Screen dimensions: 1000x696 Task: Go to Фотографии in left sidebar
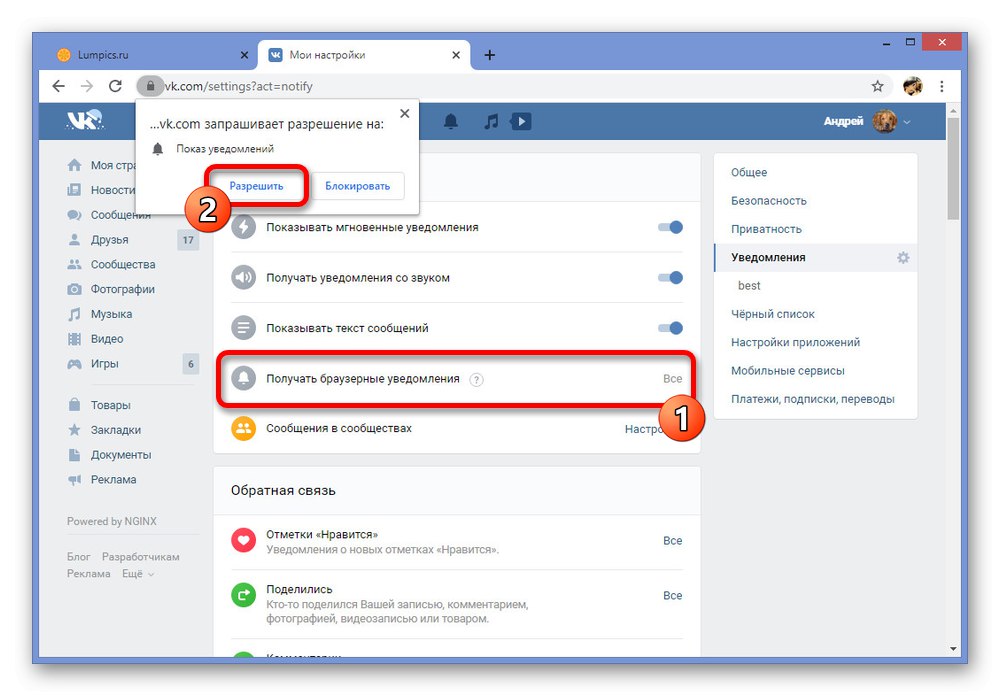coord(122,289)
